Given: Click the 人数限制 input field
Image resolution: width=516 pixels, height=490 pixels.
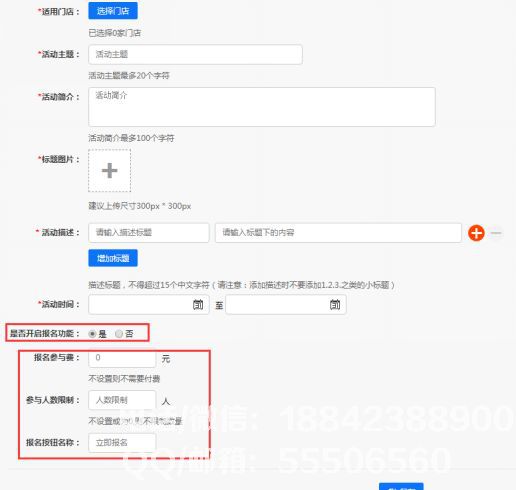Looking at the screenshot, I should pyautogui.click(x=122, y=400).
